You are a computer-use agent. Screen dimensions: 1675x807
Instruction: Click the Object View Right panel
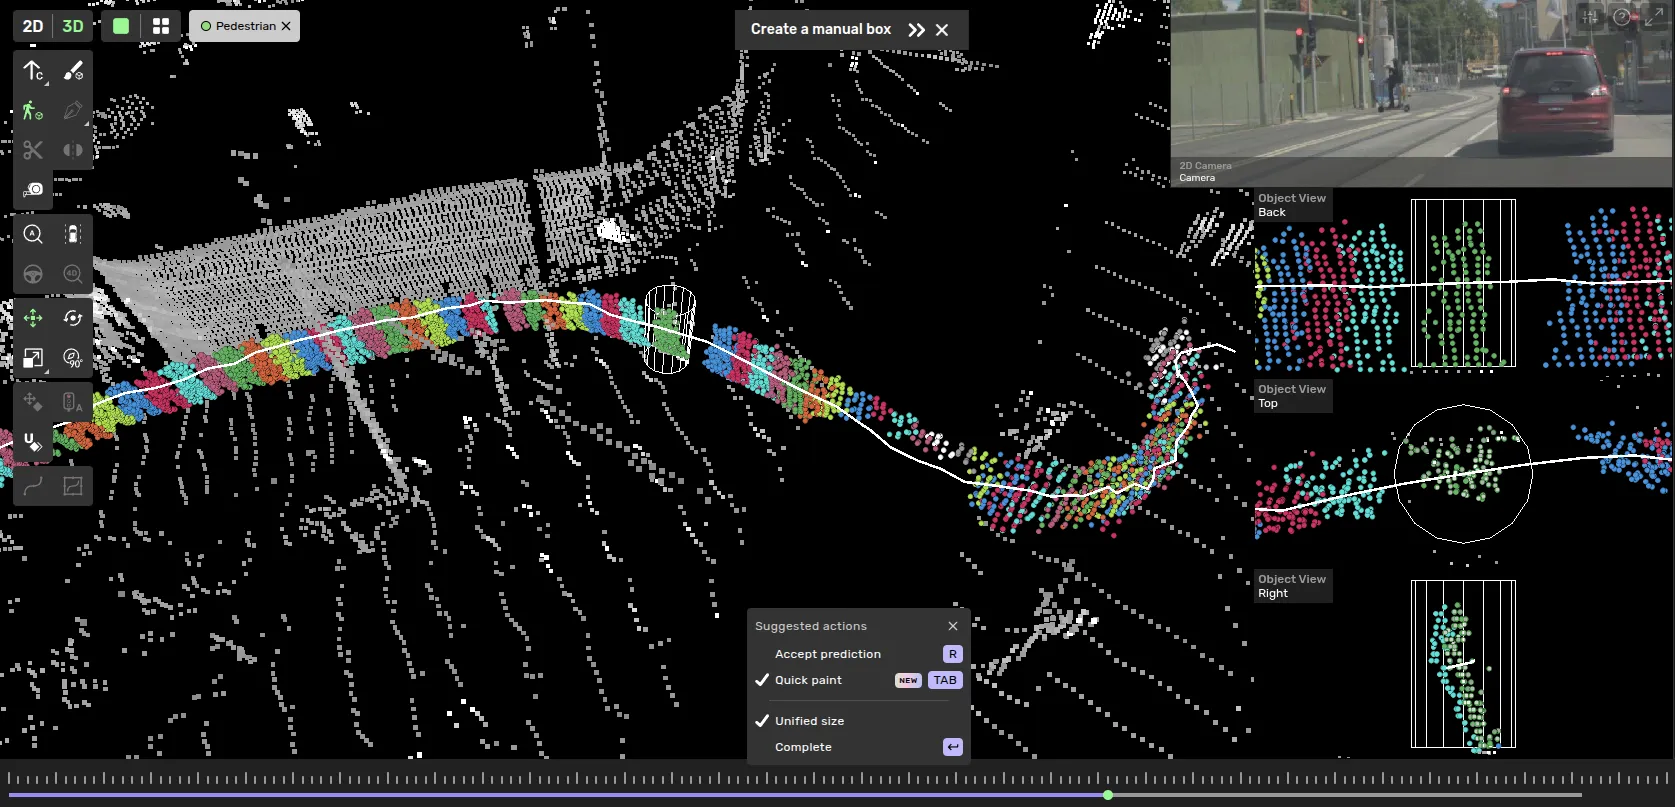[1464, 664]
